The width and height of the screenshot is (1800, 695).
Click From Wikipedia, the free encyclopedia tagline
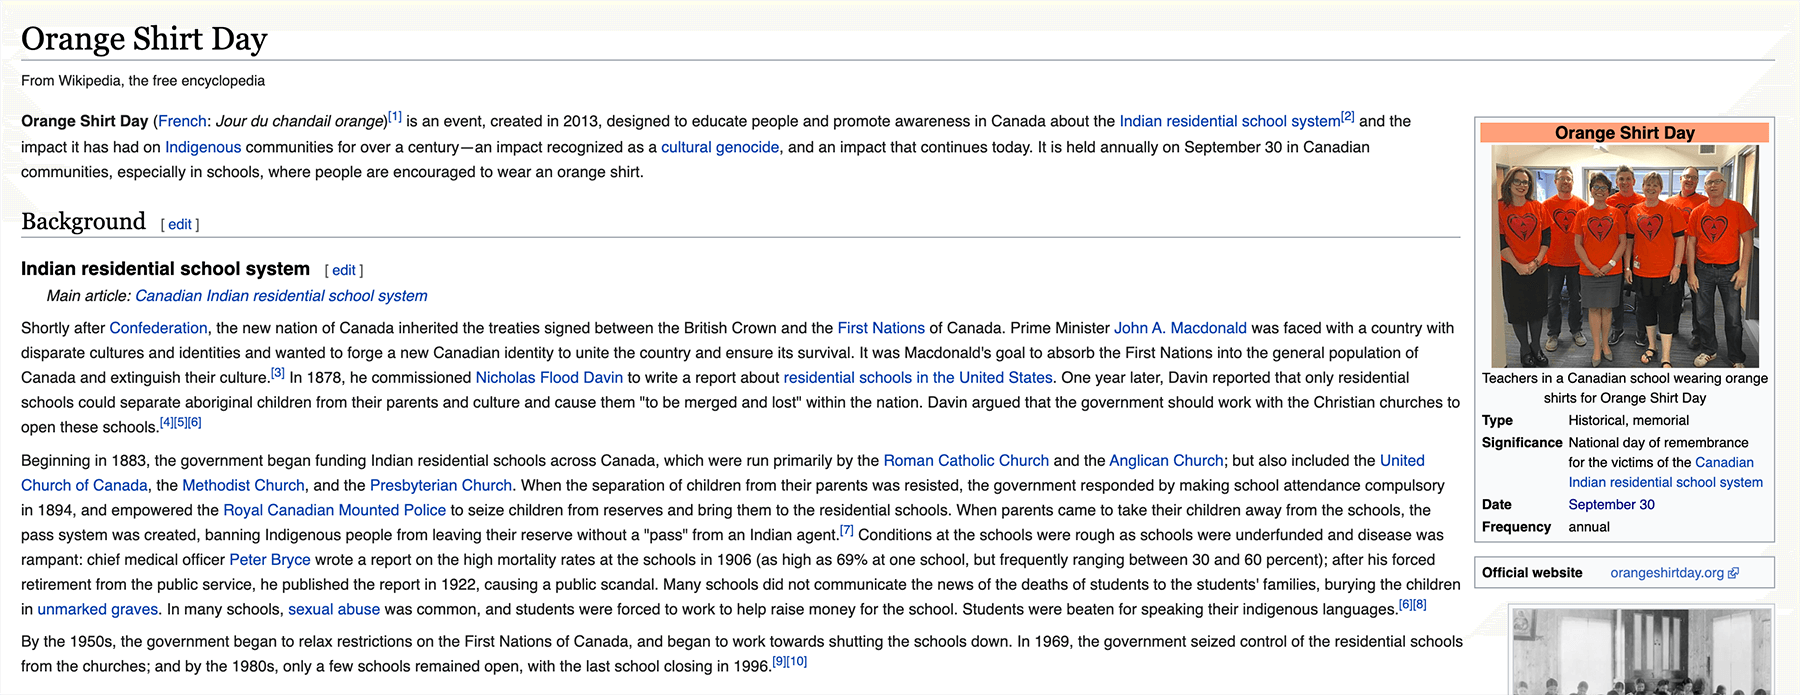143,81
